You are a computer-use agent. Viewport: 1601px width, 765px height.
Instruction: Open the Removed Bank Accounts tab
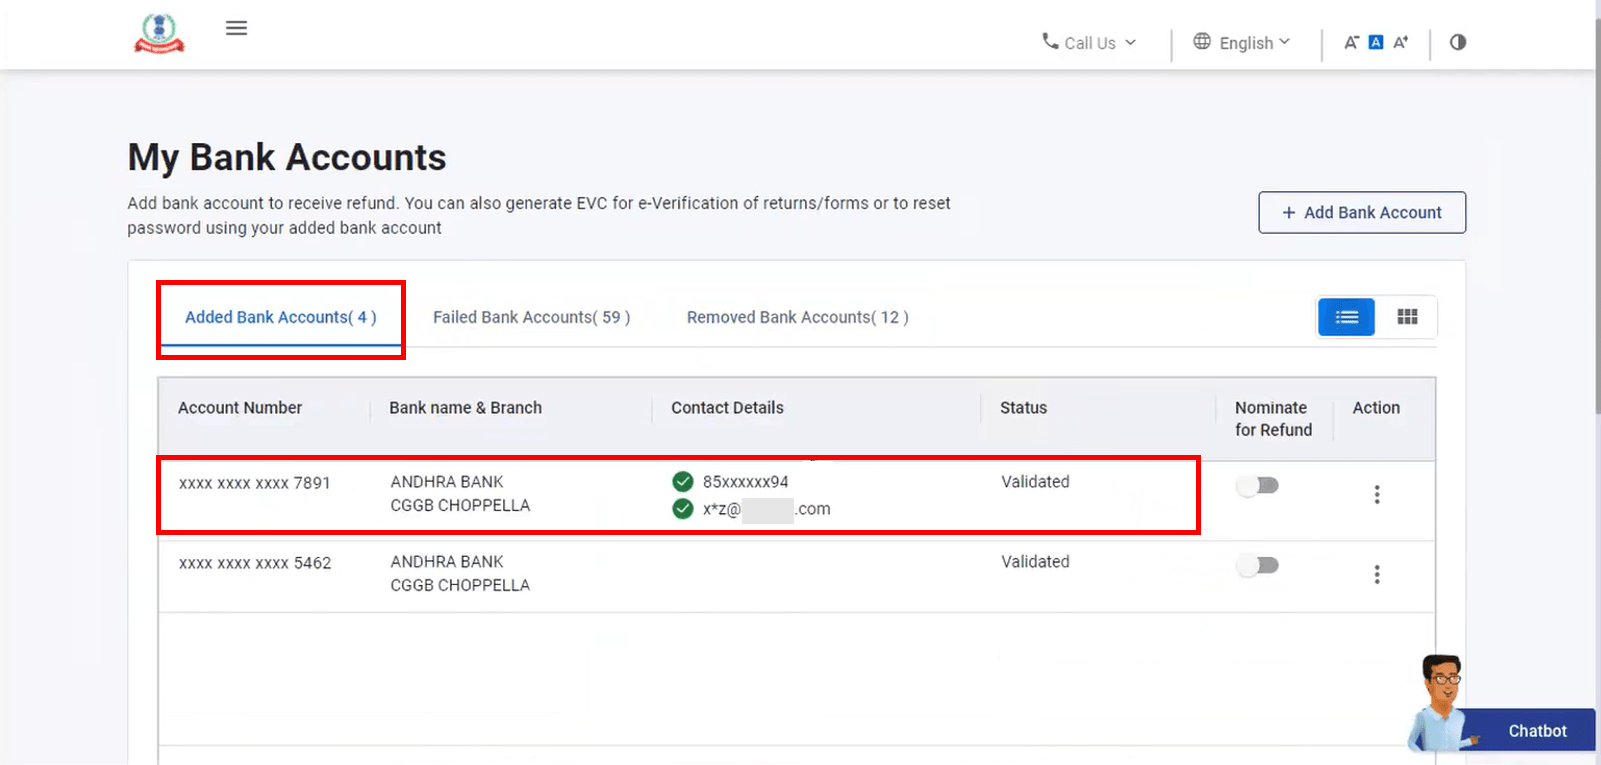point(797,317)
